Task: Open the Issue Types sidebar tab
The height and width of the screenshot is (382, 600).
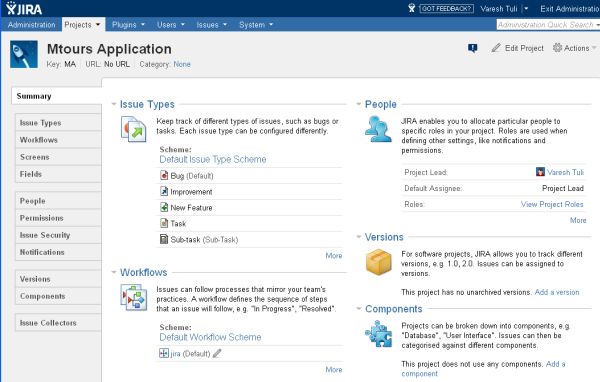Action: 58,122
